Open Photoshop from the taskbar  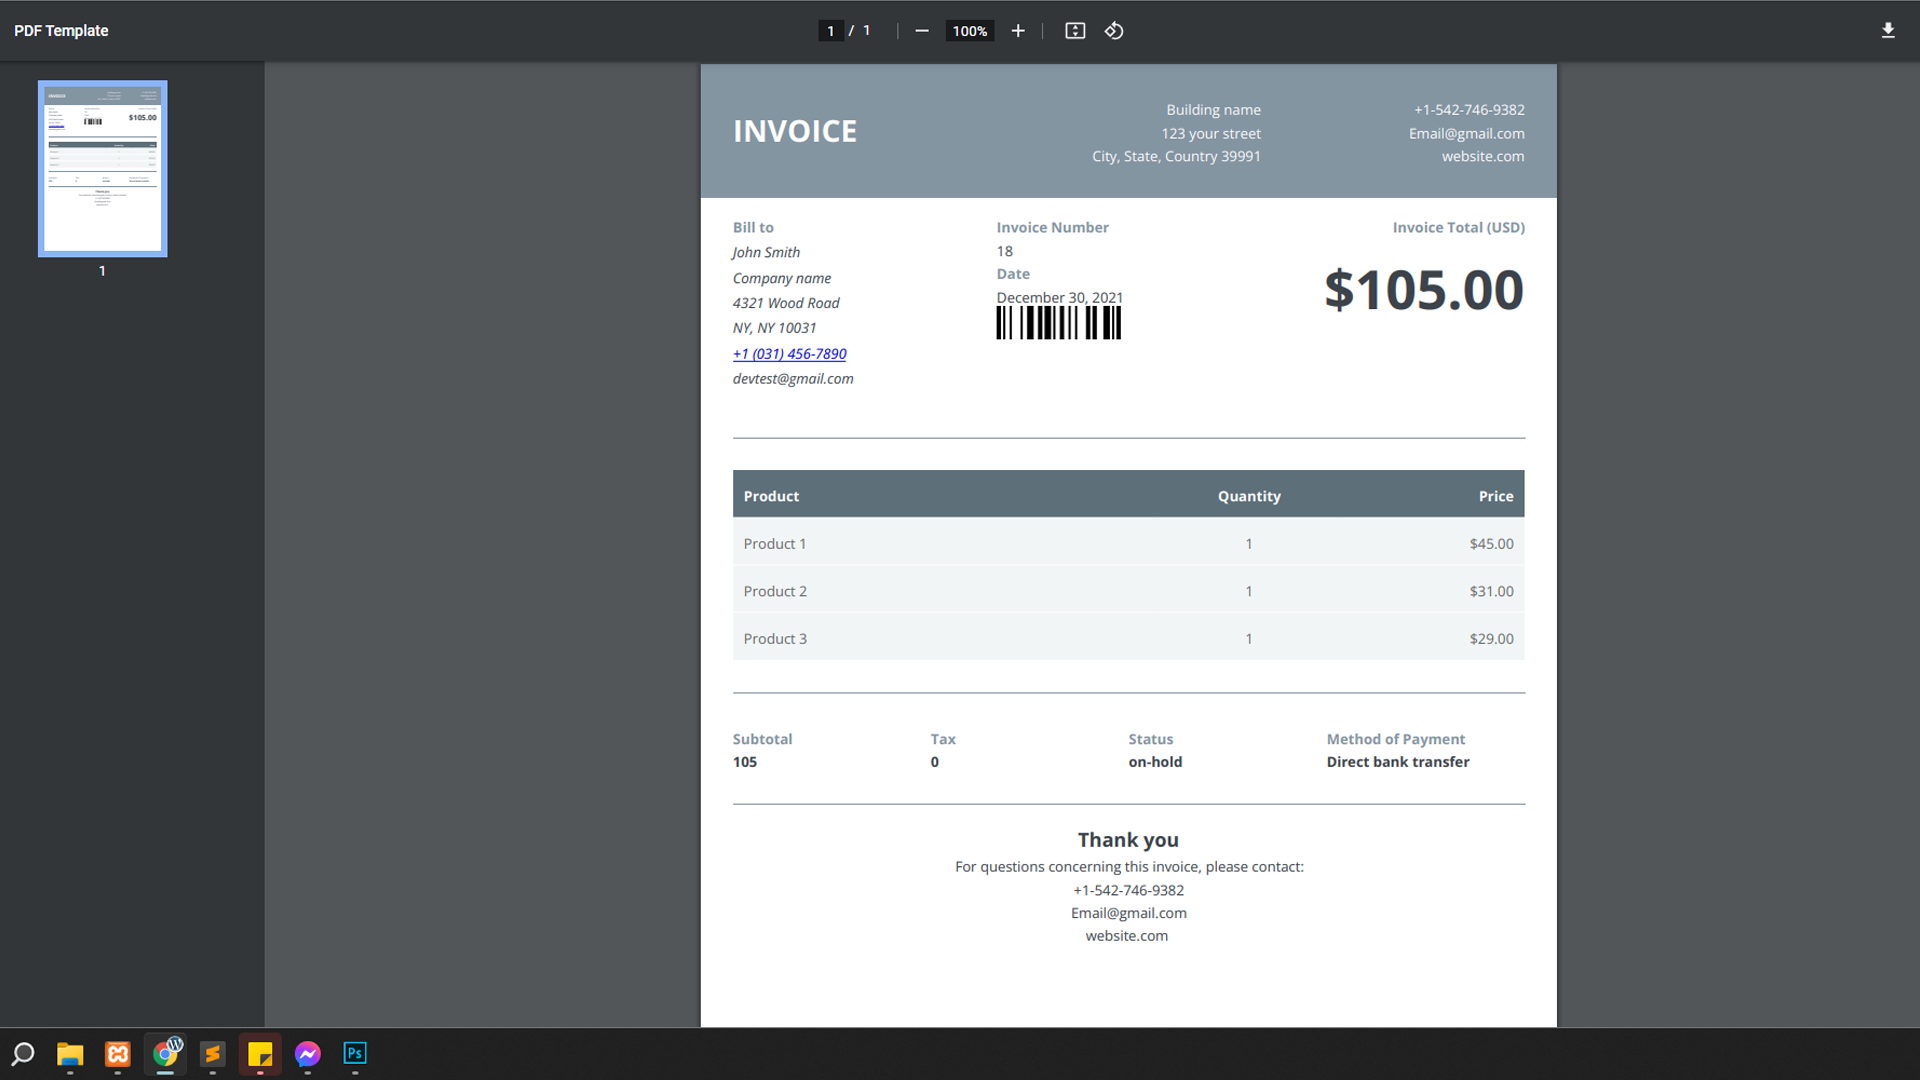(x=355, y=1054)
